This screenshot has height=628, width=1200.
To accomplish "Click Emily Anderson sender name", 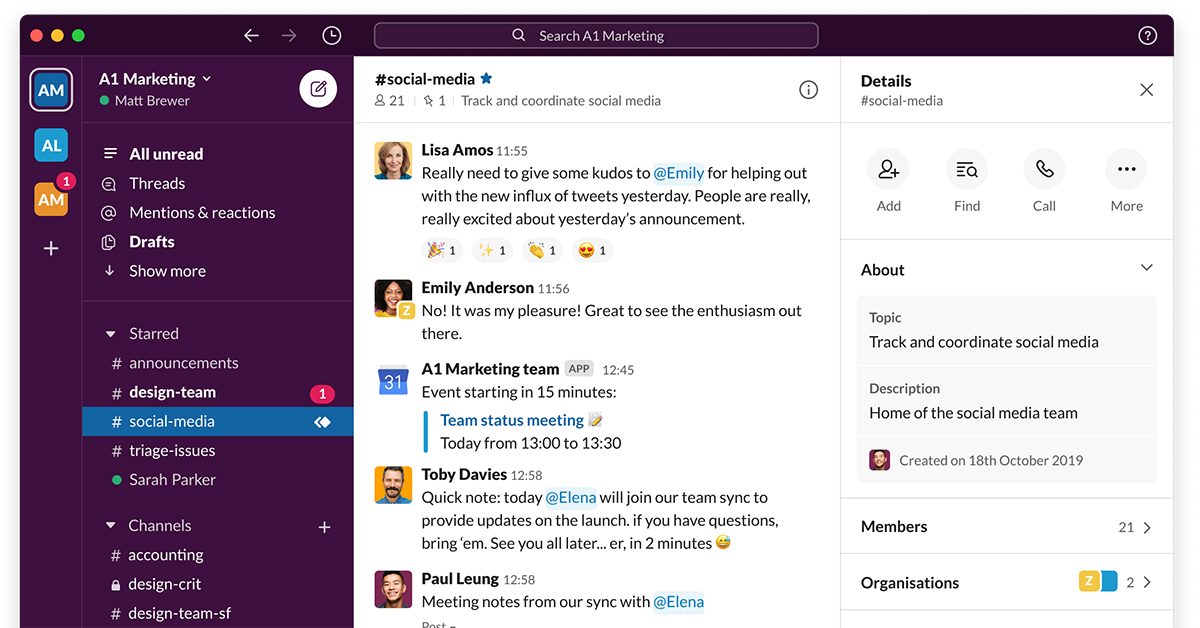I will tap(478, 288).
